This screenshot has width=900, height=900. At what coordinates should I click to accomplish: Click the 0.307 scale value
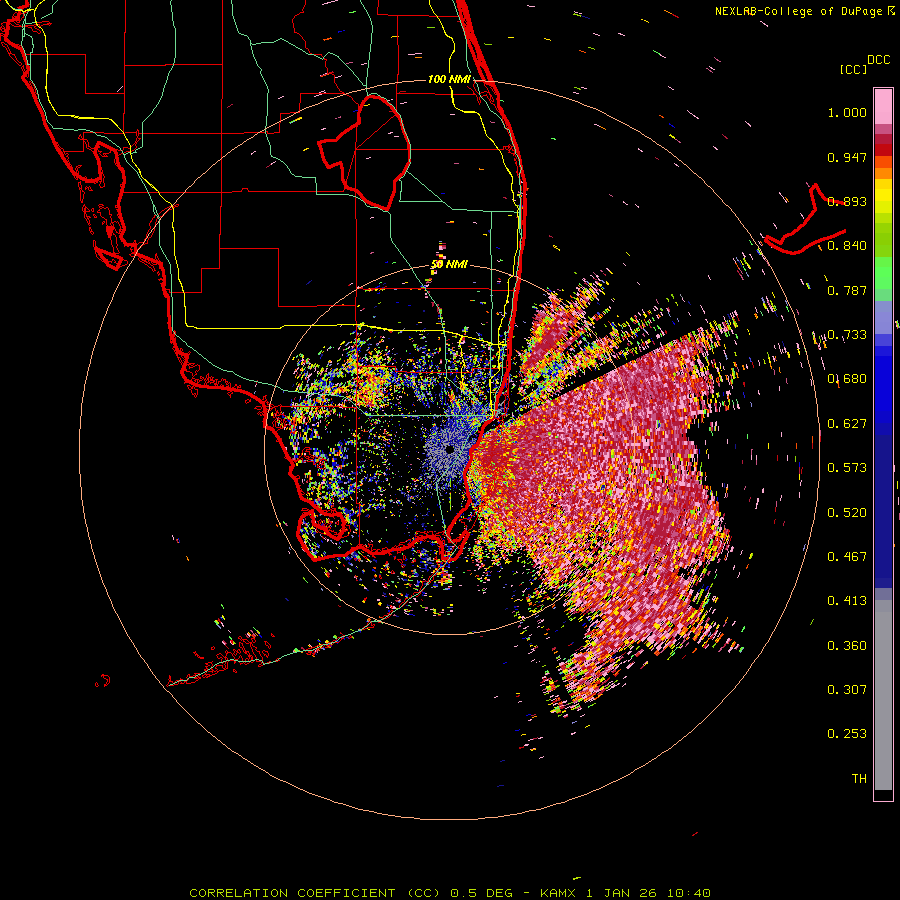pos(847,690)
